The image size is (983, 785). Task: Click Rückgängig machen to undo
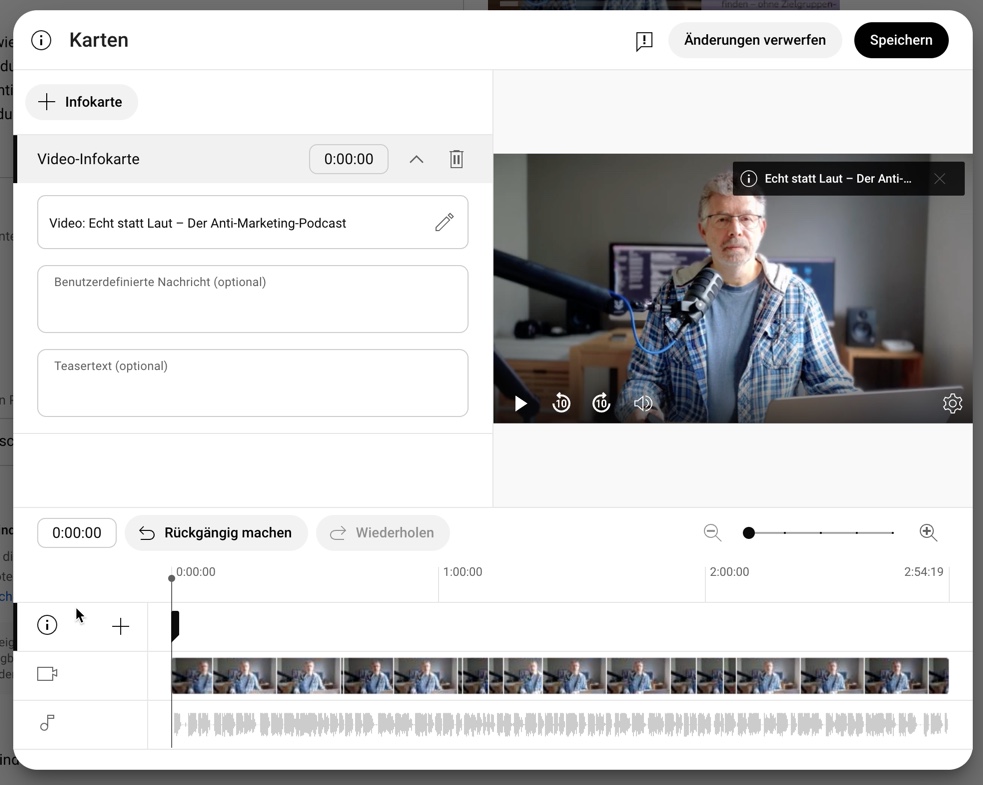pyautogui.click(x=216, y=533)
